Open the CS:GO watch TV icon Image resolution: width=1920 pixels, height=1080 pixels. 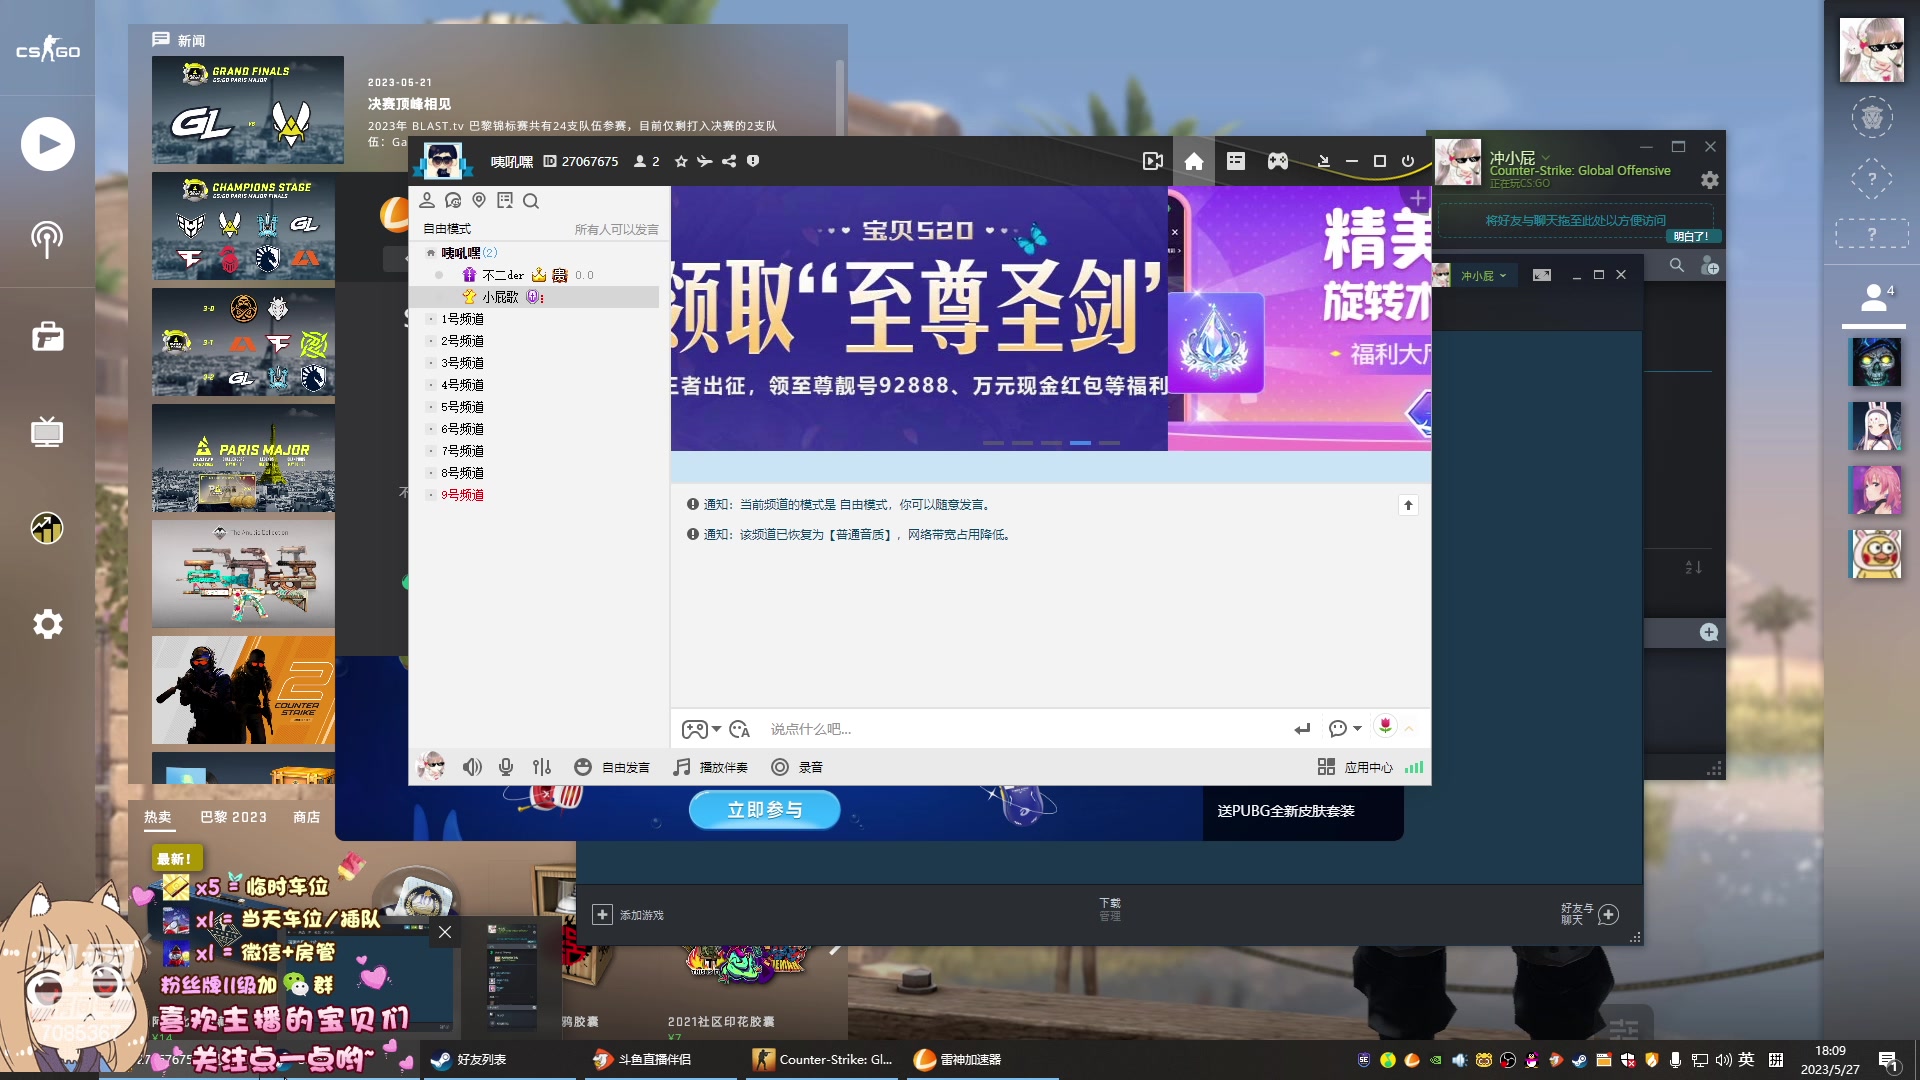pyautogui.click(x=47, y=432)
